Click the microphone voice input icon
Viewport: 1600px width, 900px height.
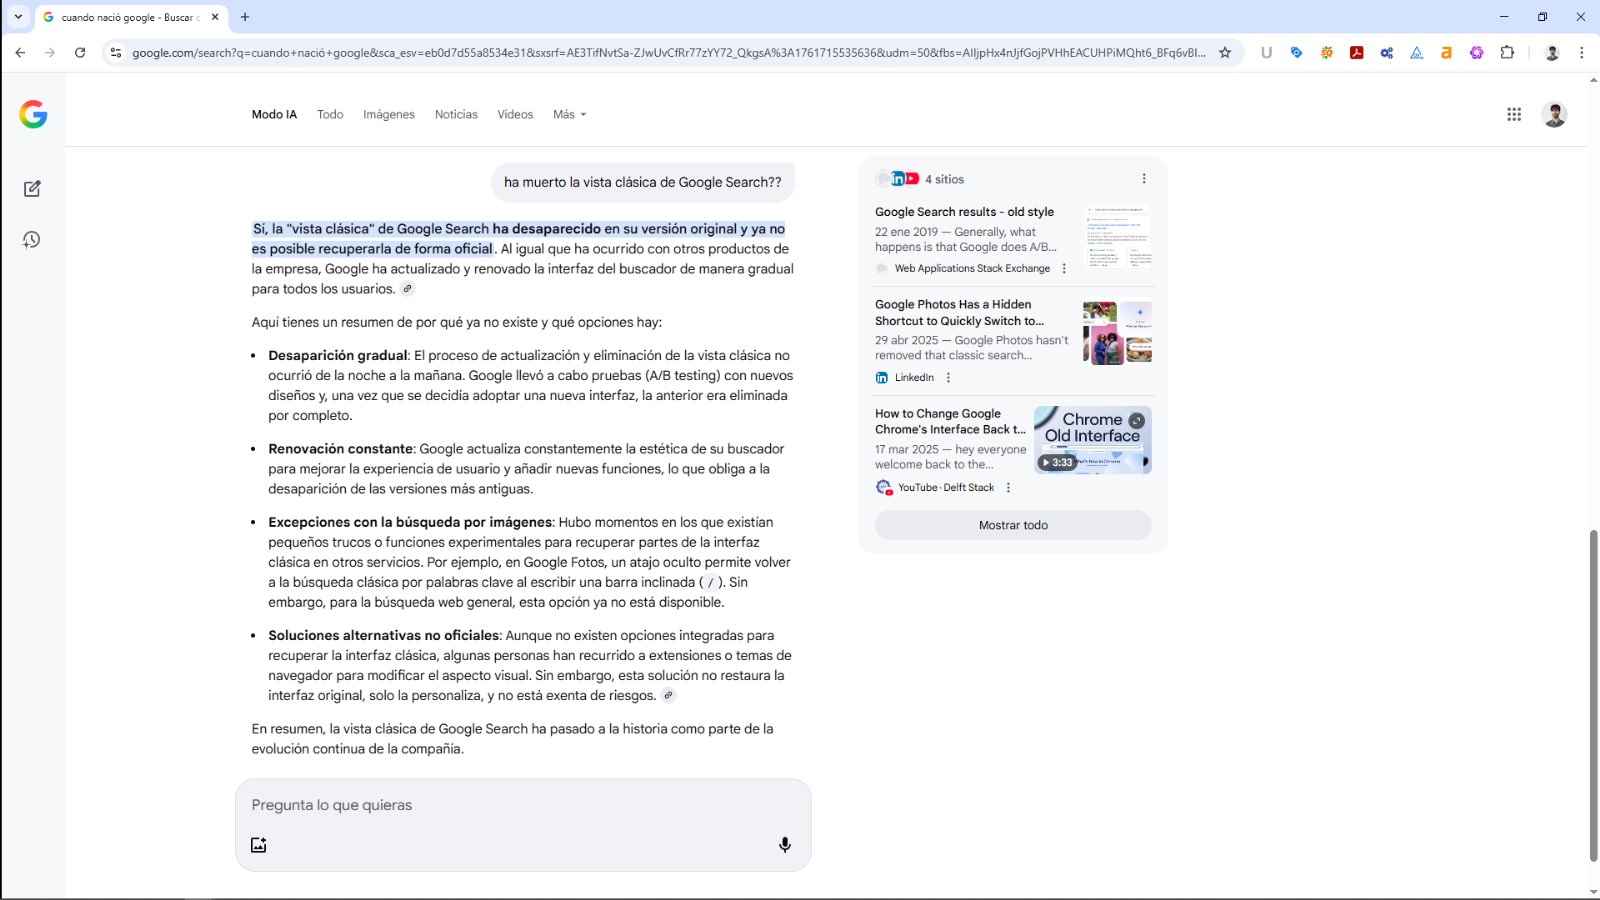(785, 845)
